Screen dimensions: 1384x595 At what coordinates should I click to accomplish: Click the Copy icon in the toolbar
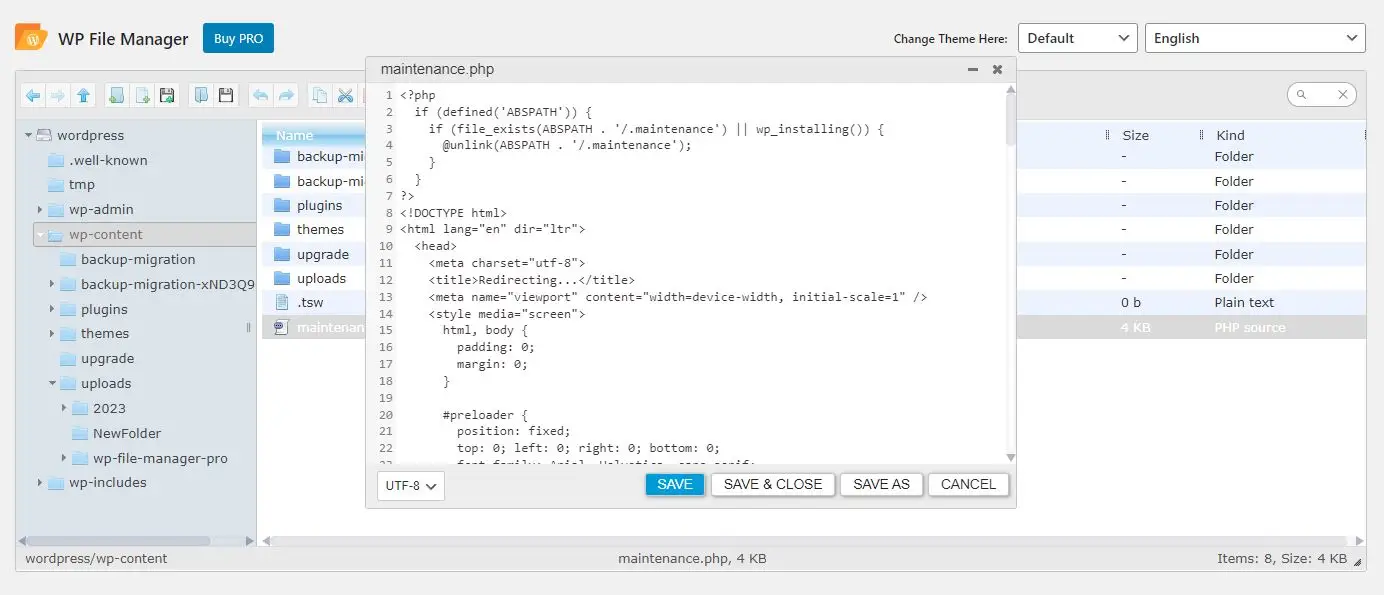click(x=320, y=94)
